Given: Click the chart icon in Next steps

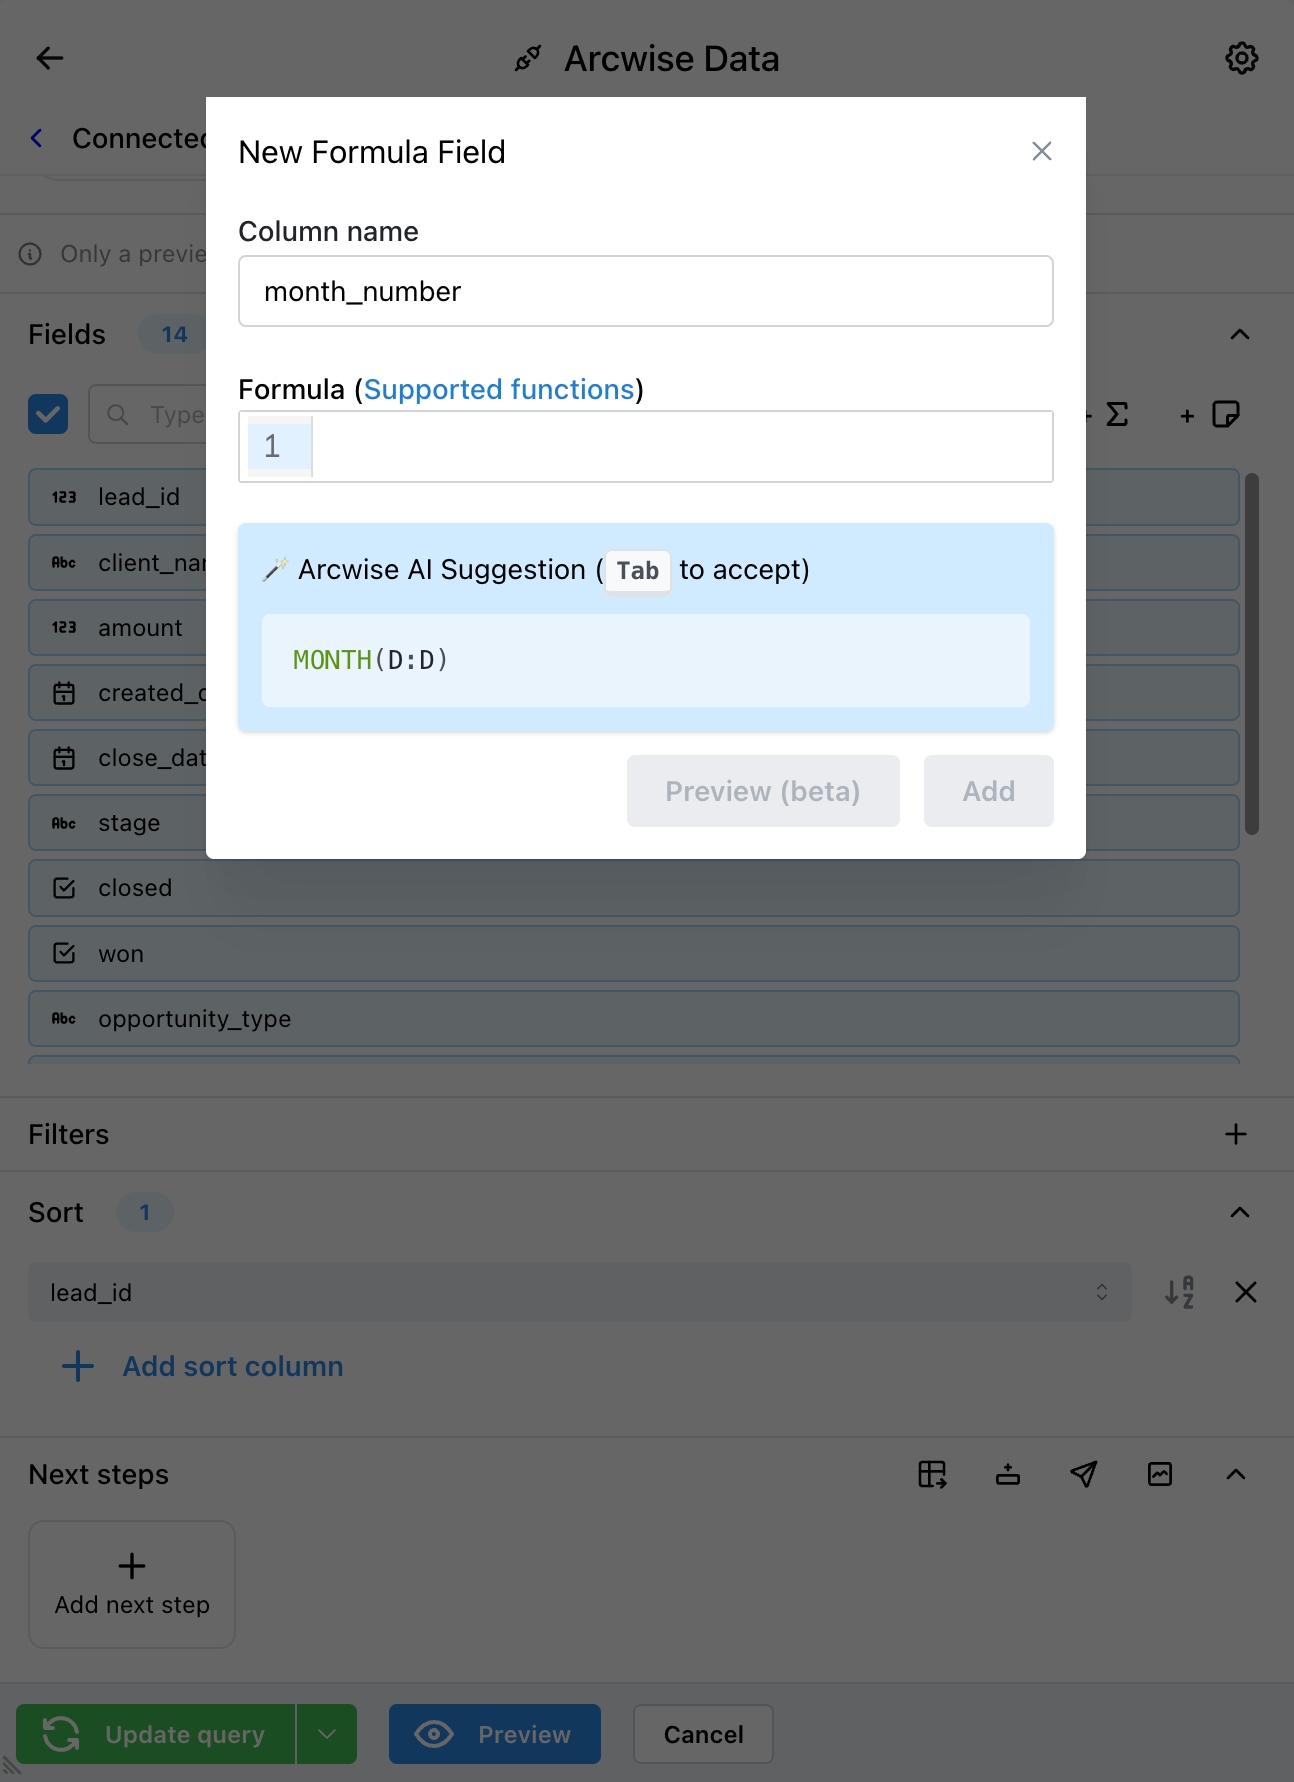Looking at the screenshot, I should coord(1160,1474).
